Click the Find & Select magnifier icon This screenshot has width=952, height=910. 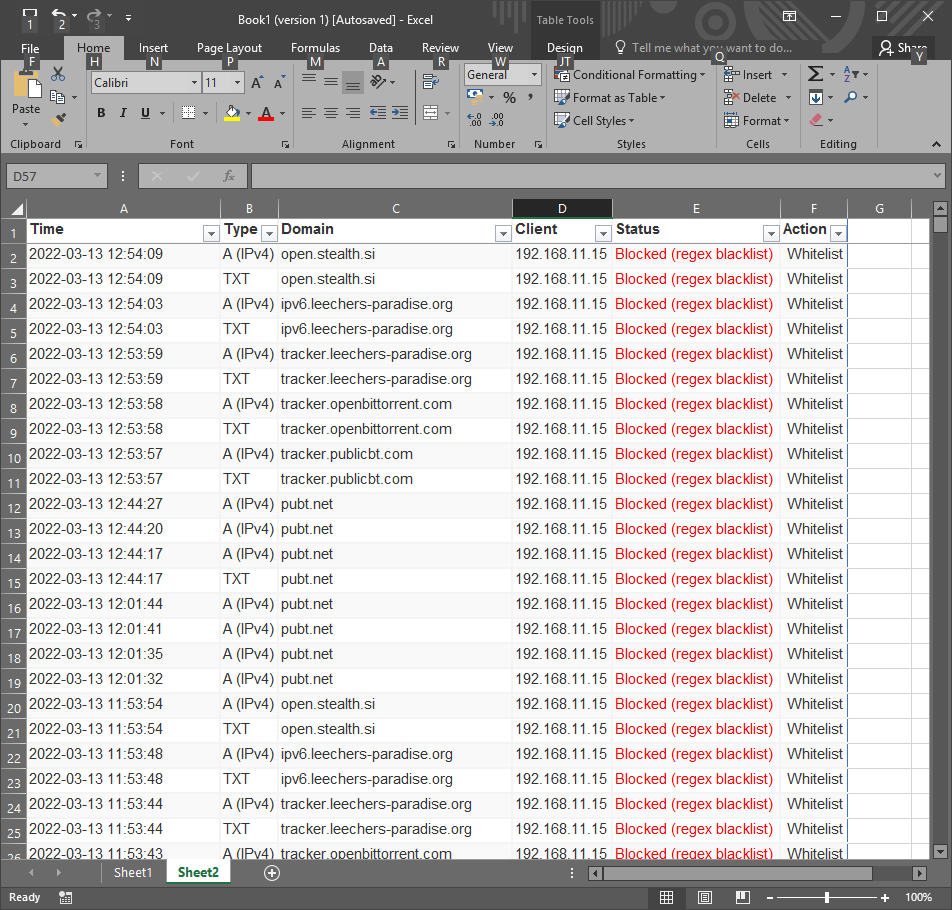point(851,97)
